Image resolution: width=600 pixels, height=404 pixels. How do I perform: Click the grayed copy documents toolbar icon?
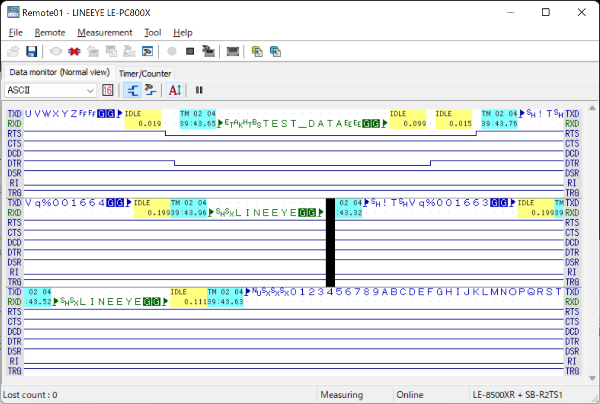111,51
